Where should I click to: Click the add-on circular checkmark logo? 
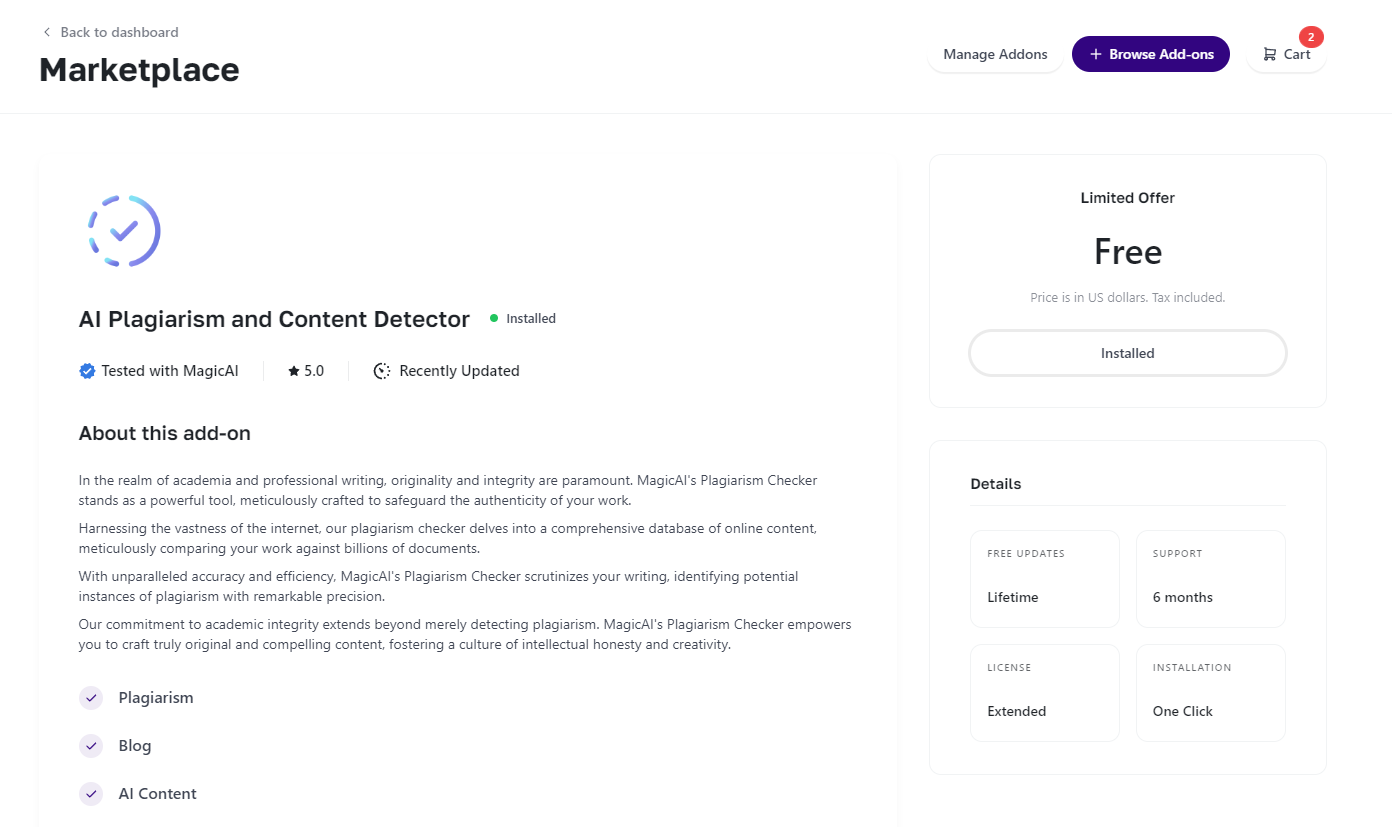pos(124,231)
